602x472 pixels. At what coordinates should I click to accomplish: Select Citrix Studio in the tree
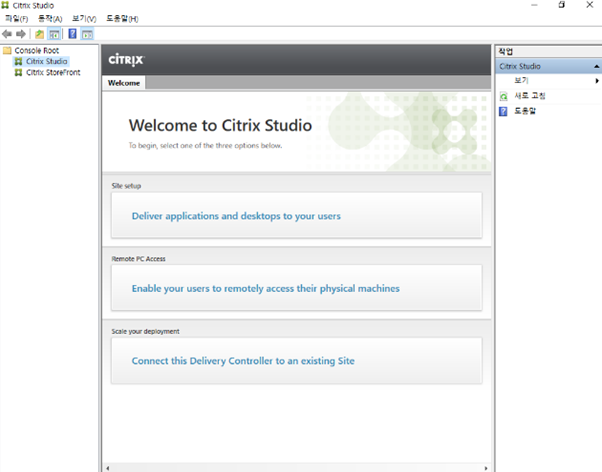(x=46, y=61)
